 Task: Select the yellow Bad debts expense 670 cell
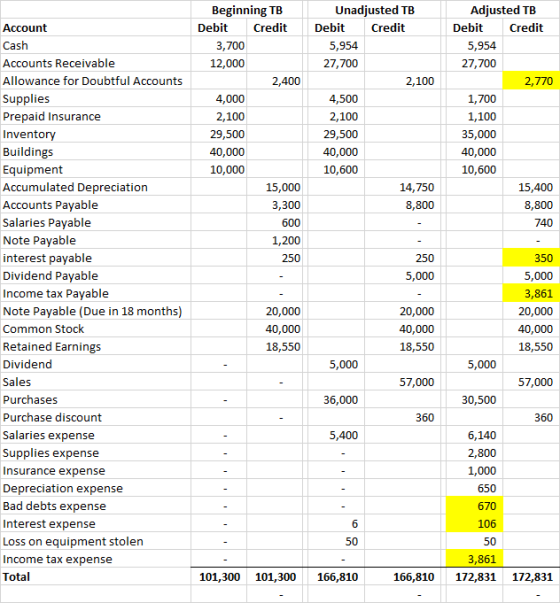tap(474, 506)
